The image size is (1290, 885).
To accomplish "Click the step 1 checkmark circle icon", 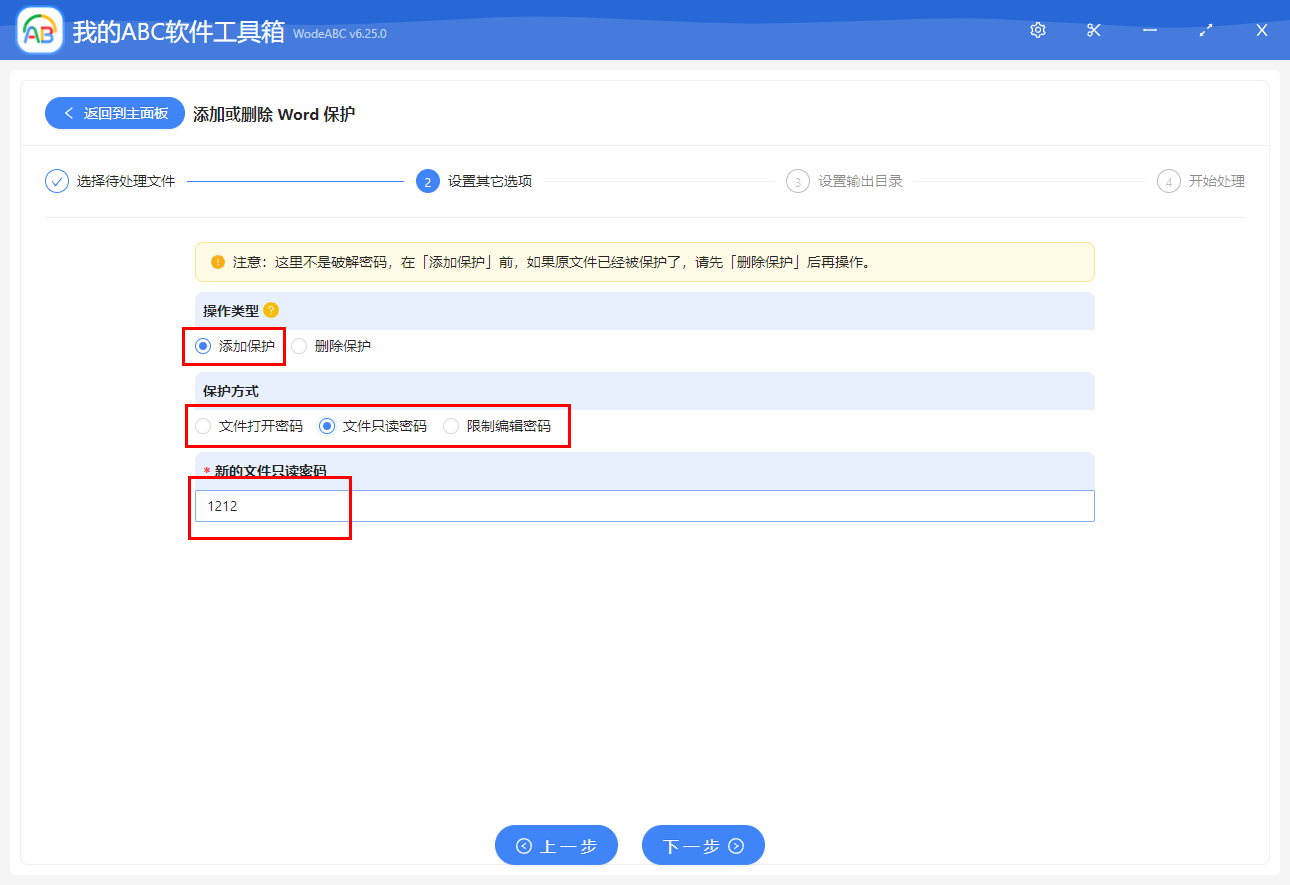I will click(x=57, y=181).
